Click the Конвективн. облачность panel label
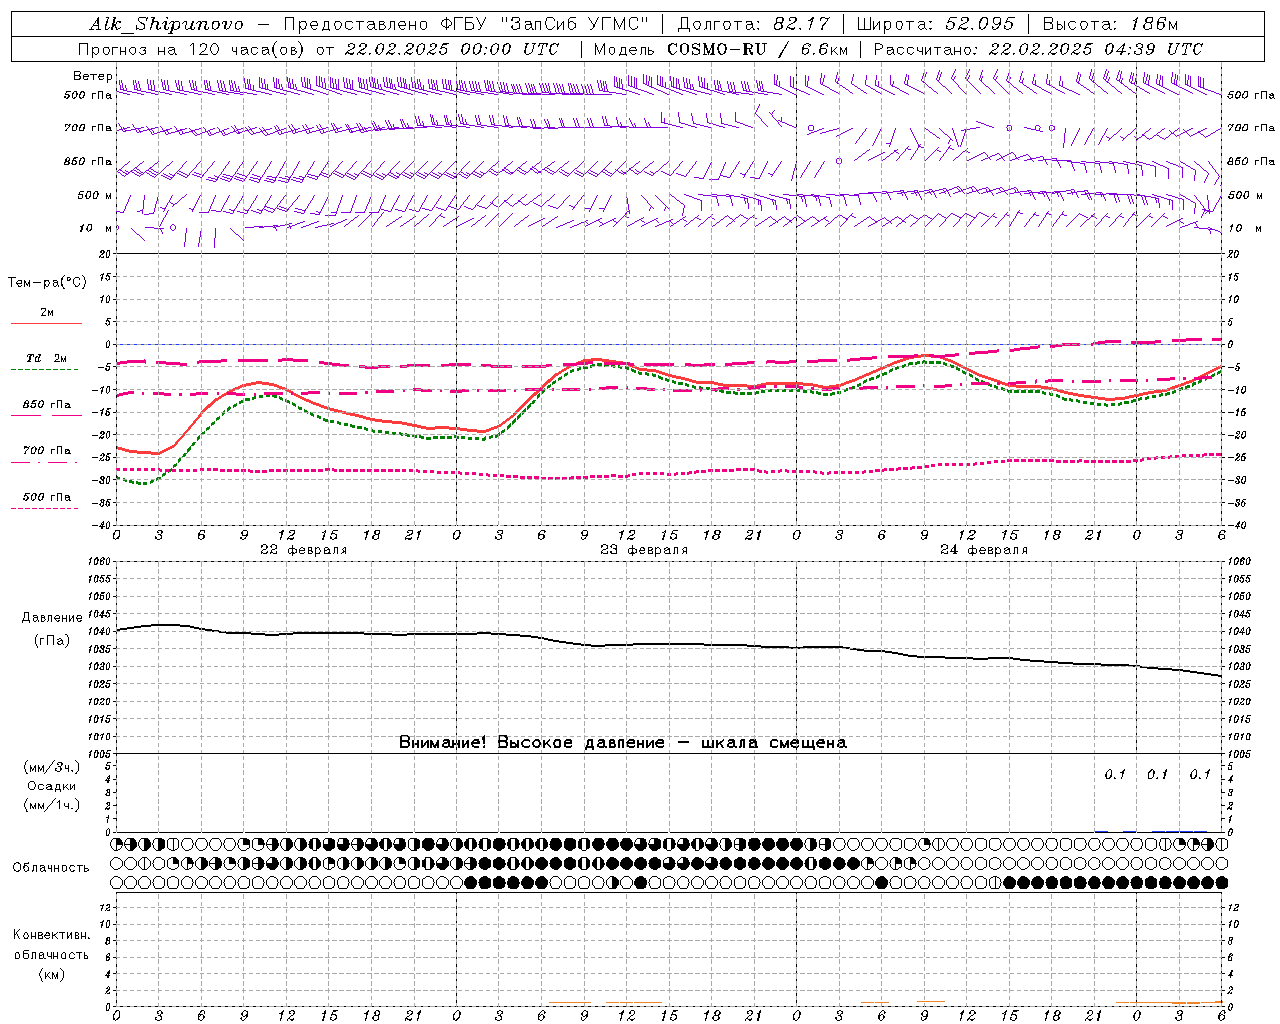1280x1024 pixels. click(51, 945)
